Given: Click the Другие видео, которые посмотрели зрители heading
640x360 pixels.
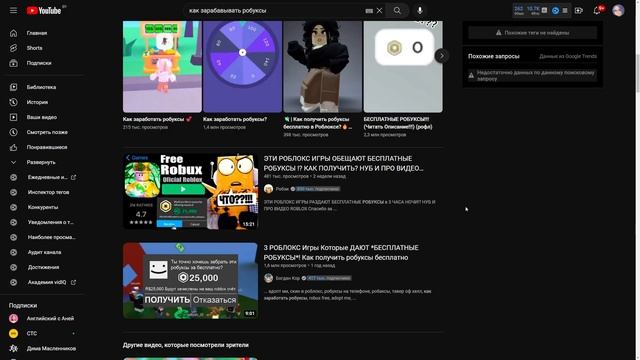Looking at the screenshot, I should tap(186, 345).
